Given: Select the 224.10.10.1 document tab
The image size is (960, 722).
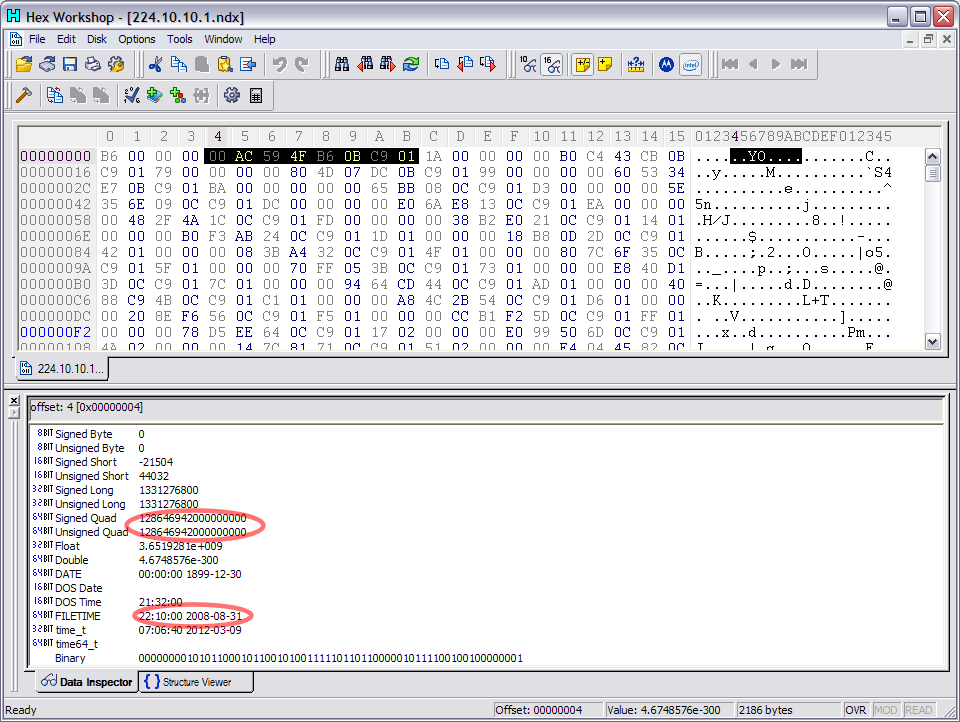Looking at the screenshot, I should coord(62,368).
